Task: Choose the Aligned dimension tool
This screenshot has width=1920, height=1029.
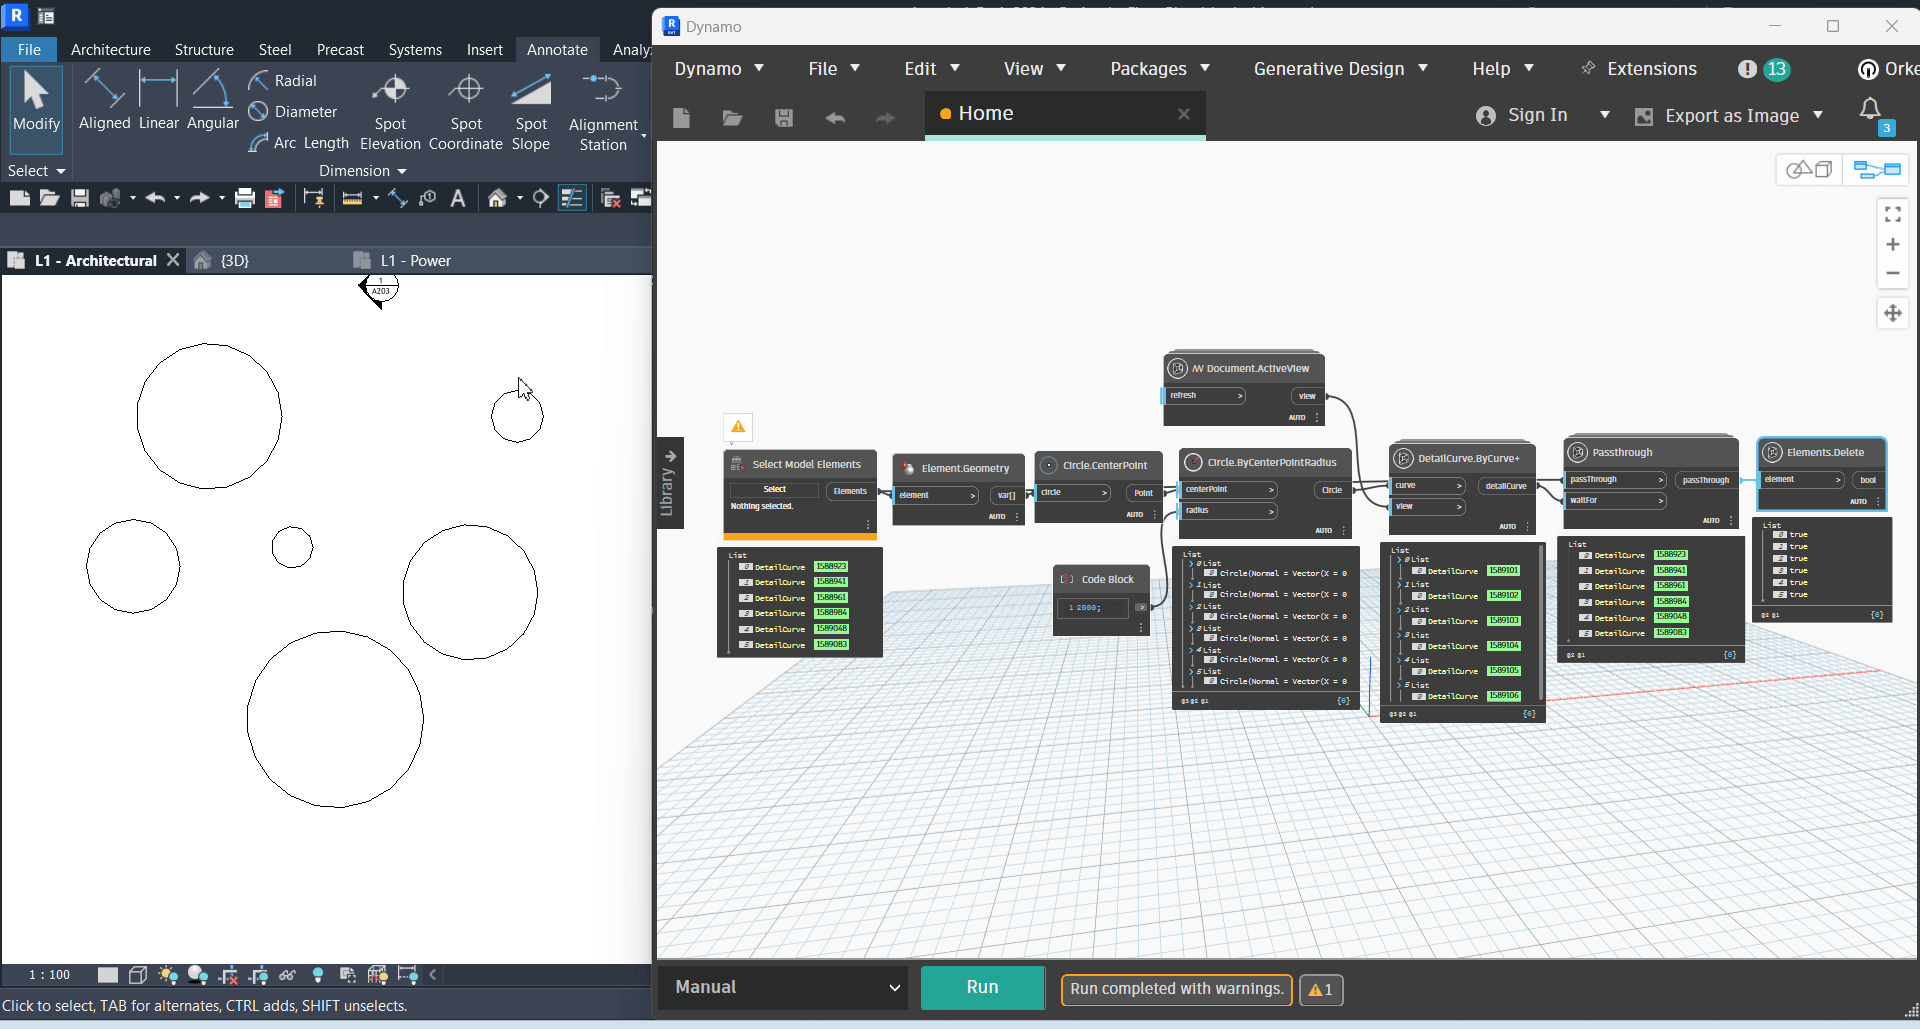Action: pos(104,101)
